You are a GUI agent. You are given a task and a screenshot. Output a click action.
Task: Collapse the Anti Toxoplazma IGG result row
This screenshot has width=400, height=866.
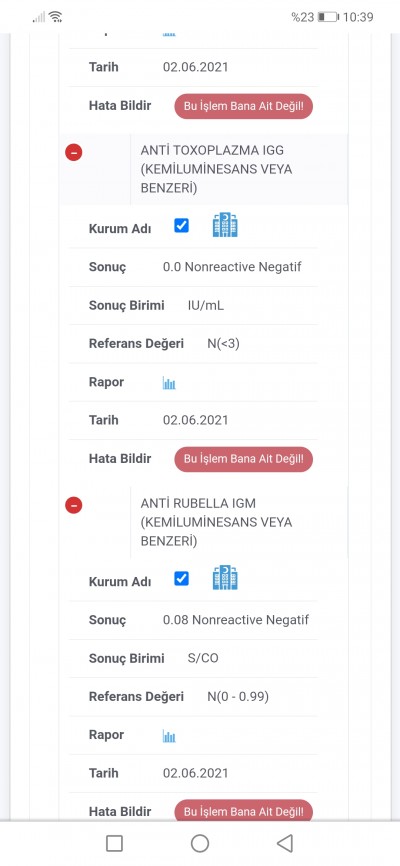(73, 152)
